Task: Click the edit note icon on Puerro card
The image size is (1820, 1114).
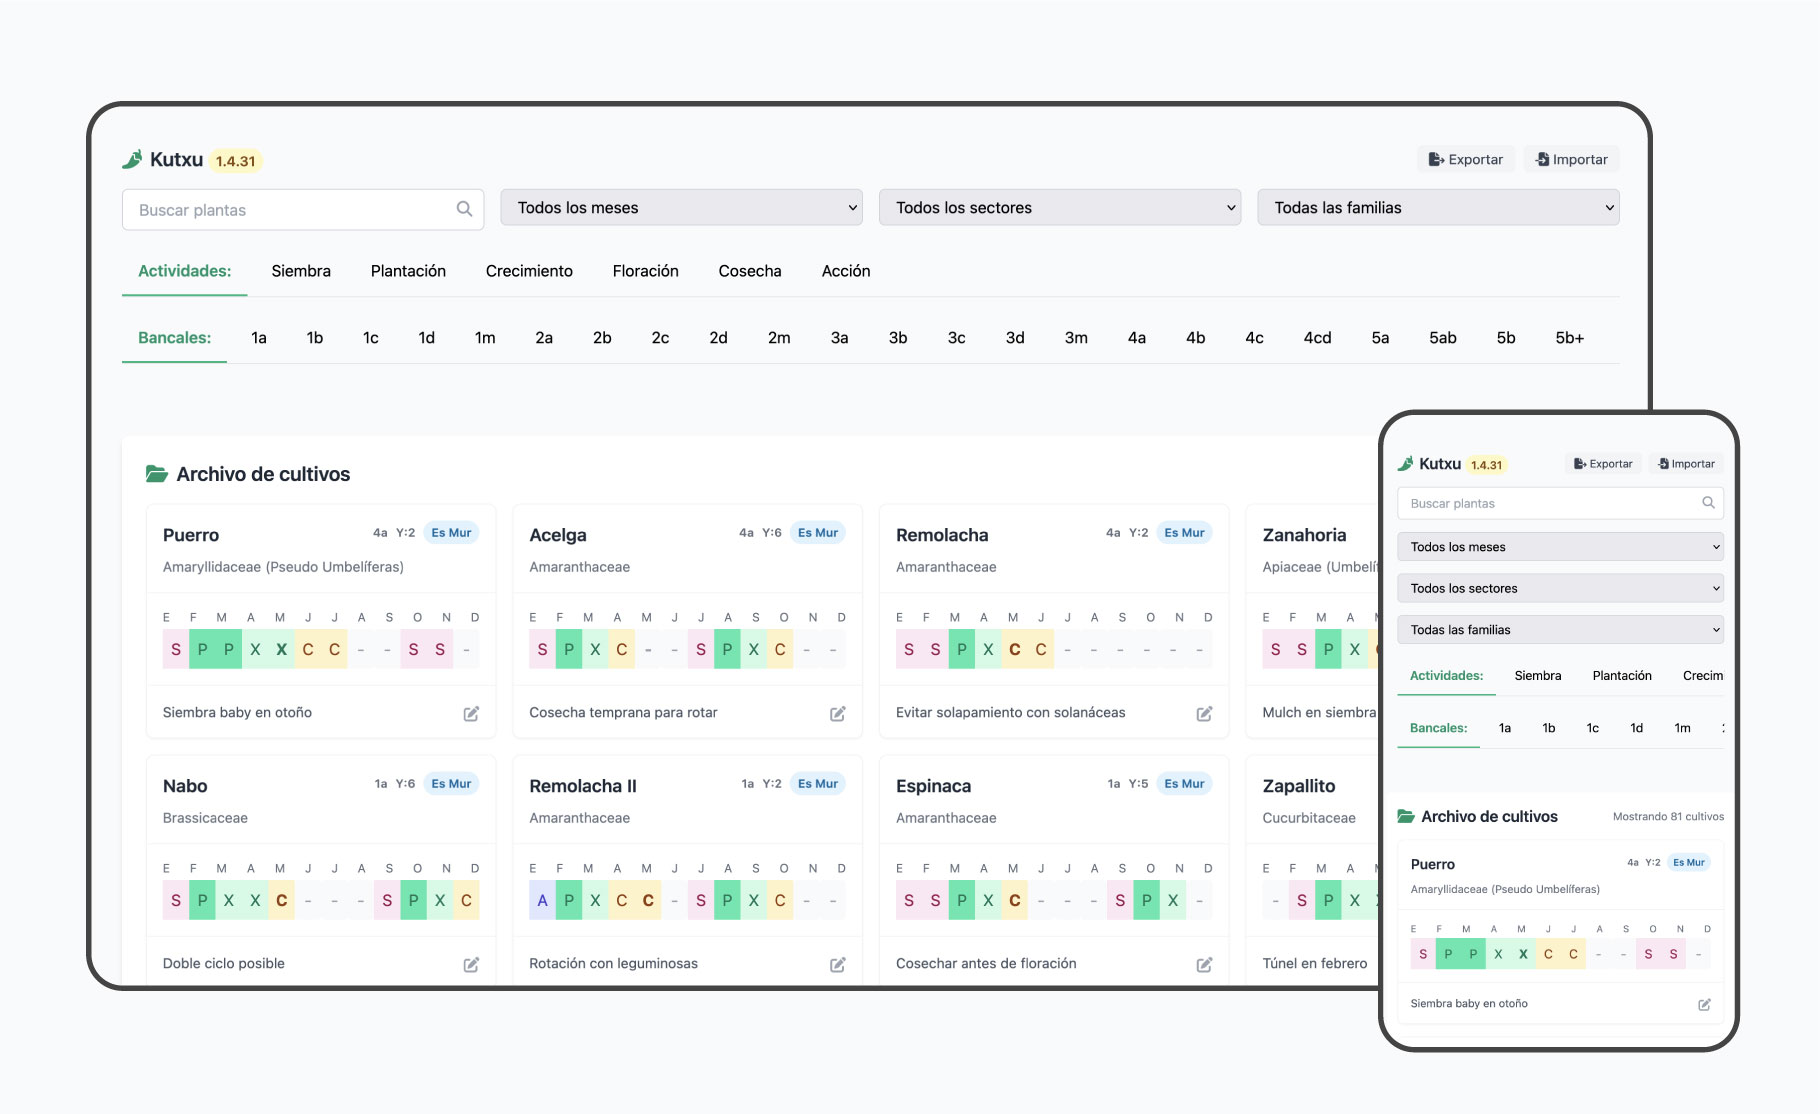Action: [471, 713]
